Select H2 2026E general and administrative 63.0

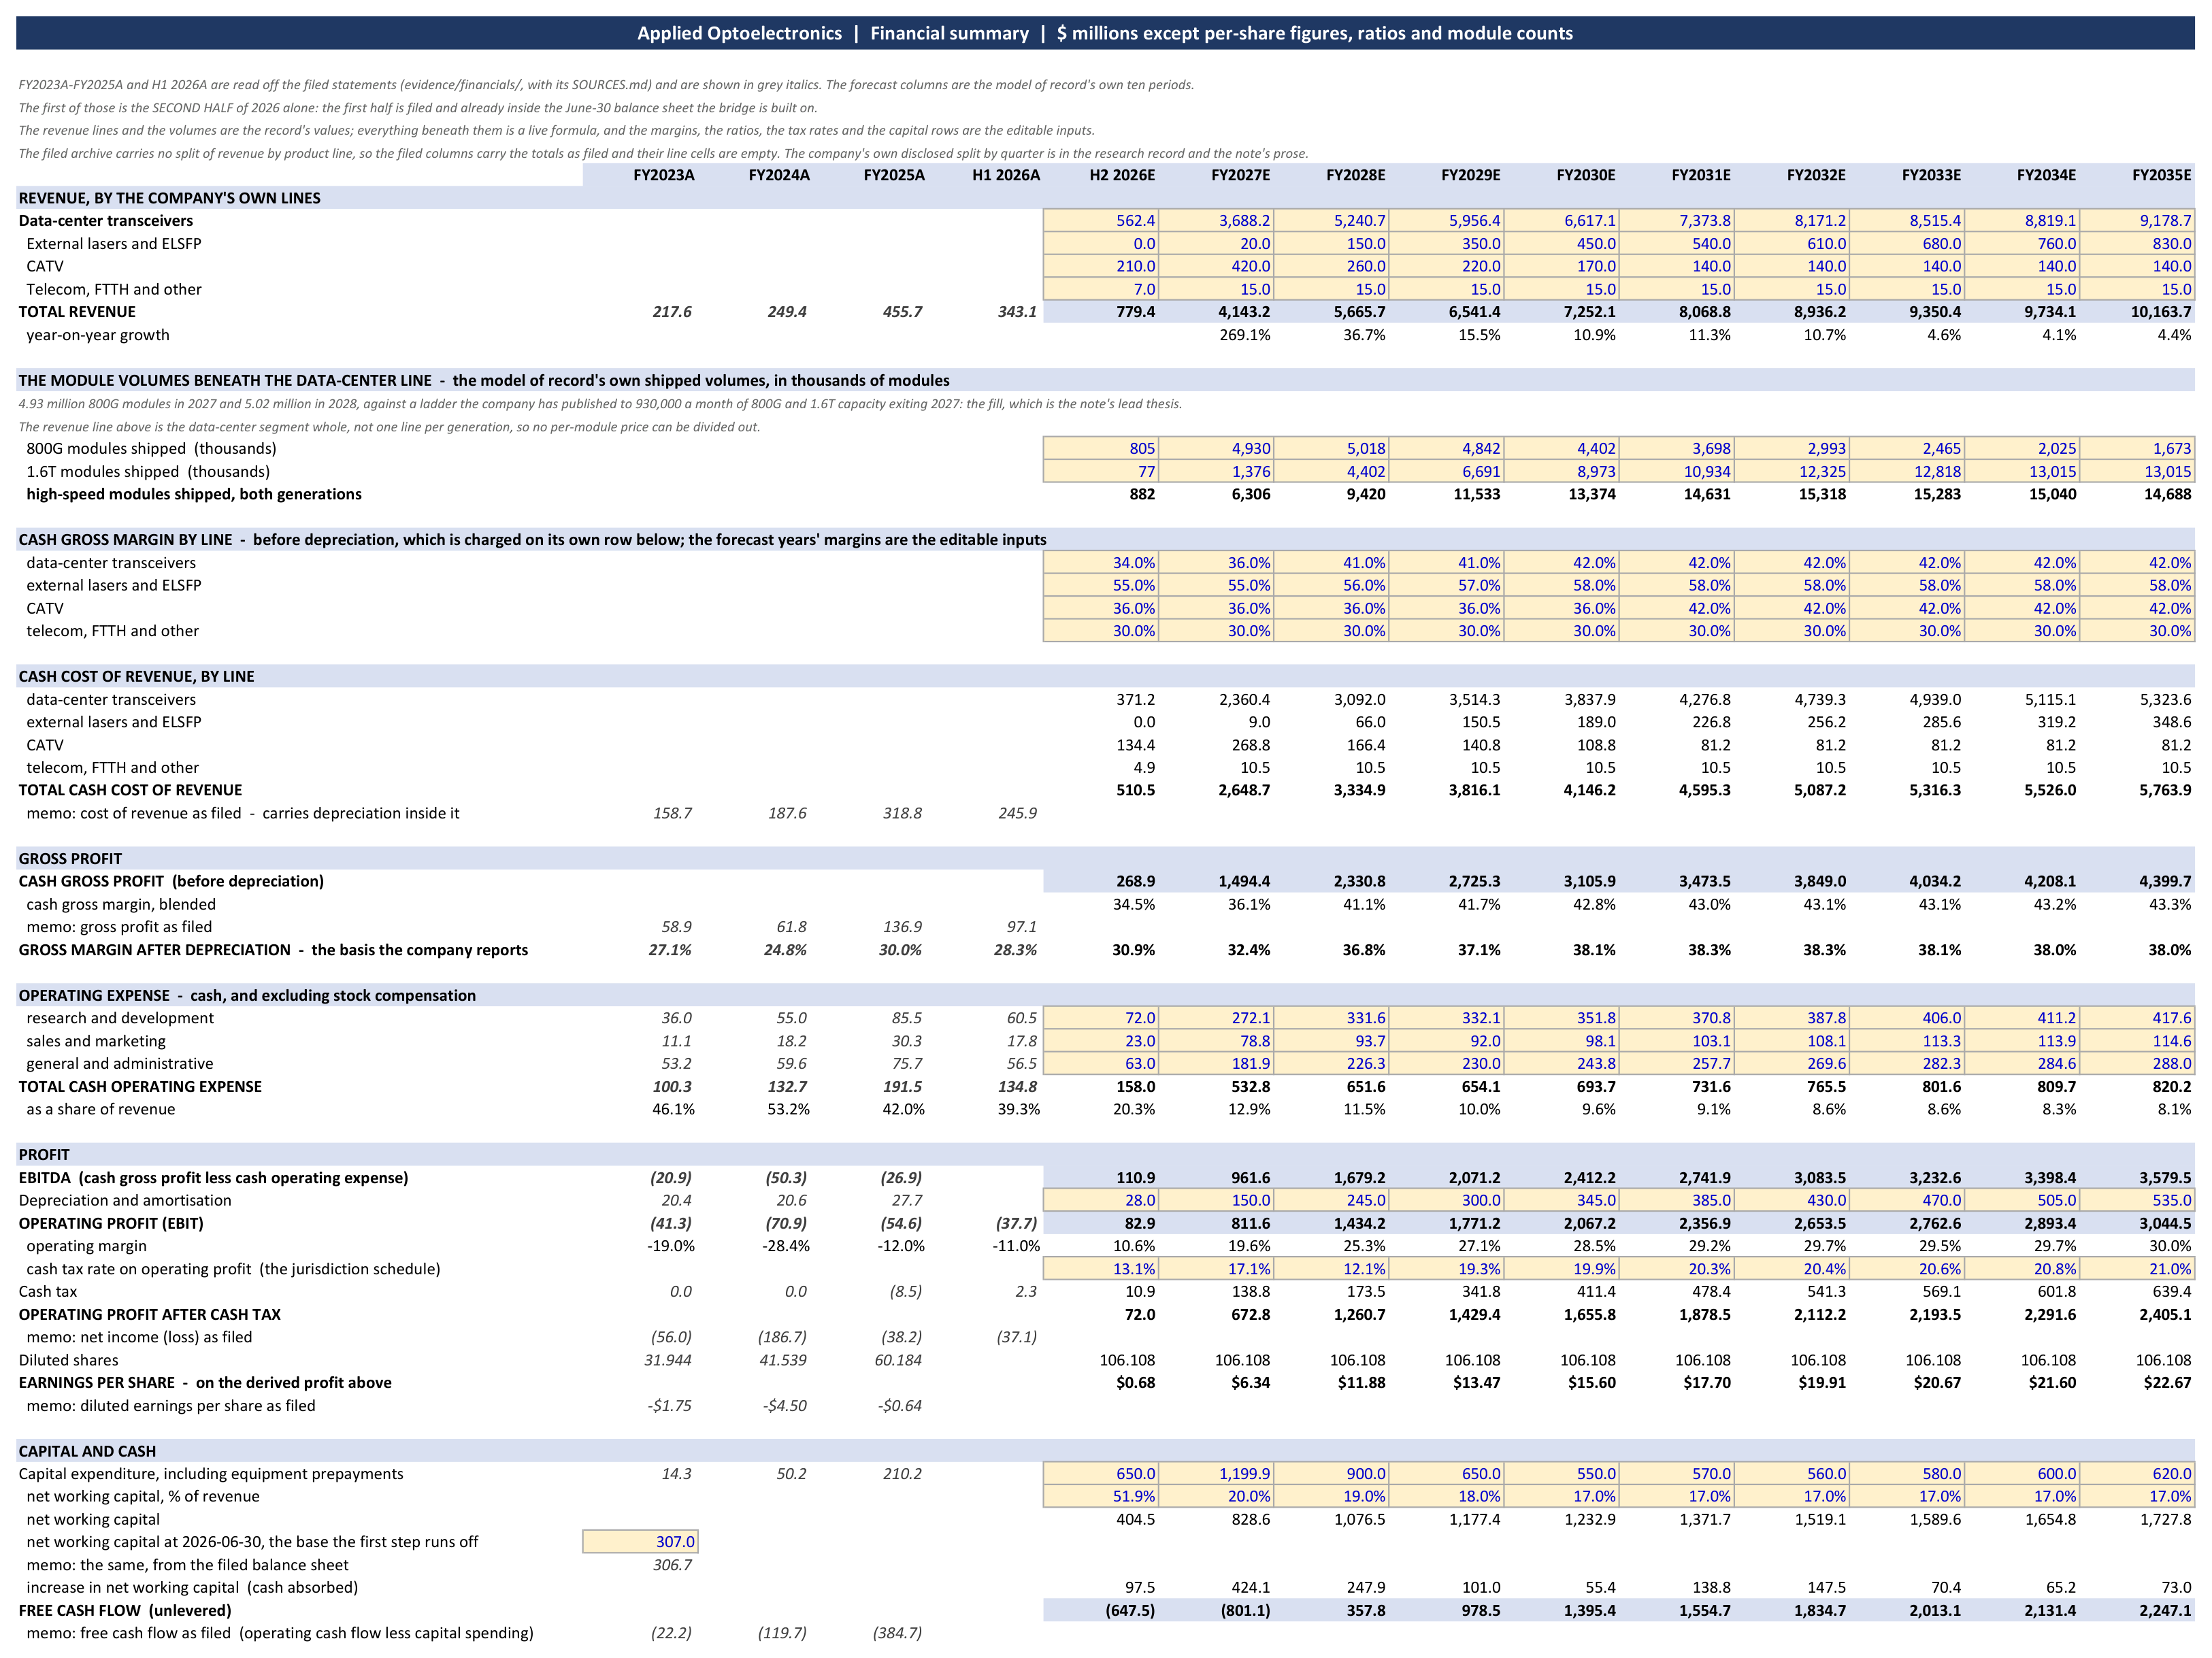point(1101,1063)
